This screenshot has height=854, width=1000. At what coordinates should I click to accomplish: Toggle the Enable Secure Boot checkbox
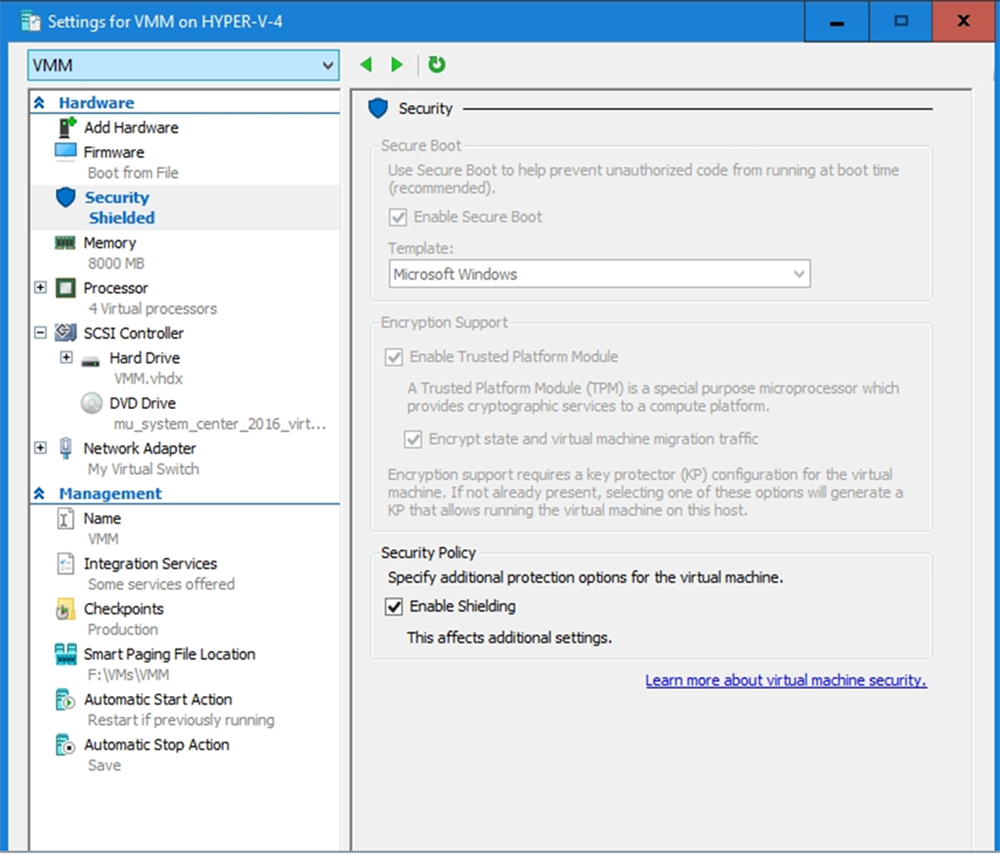coord(398,217)
